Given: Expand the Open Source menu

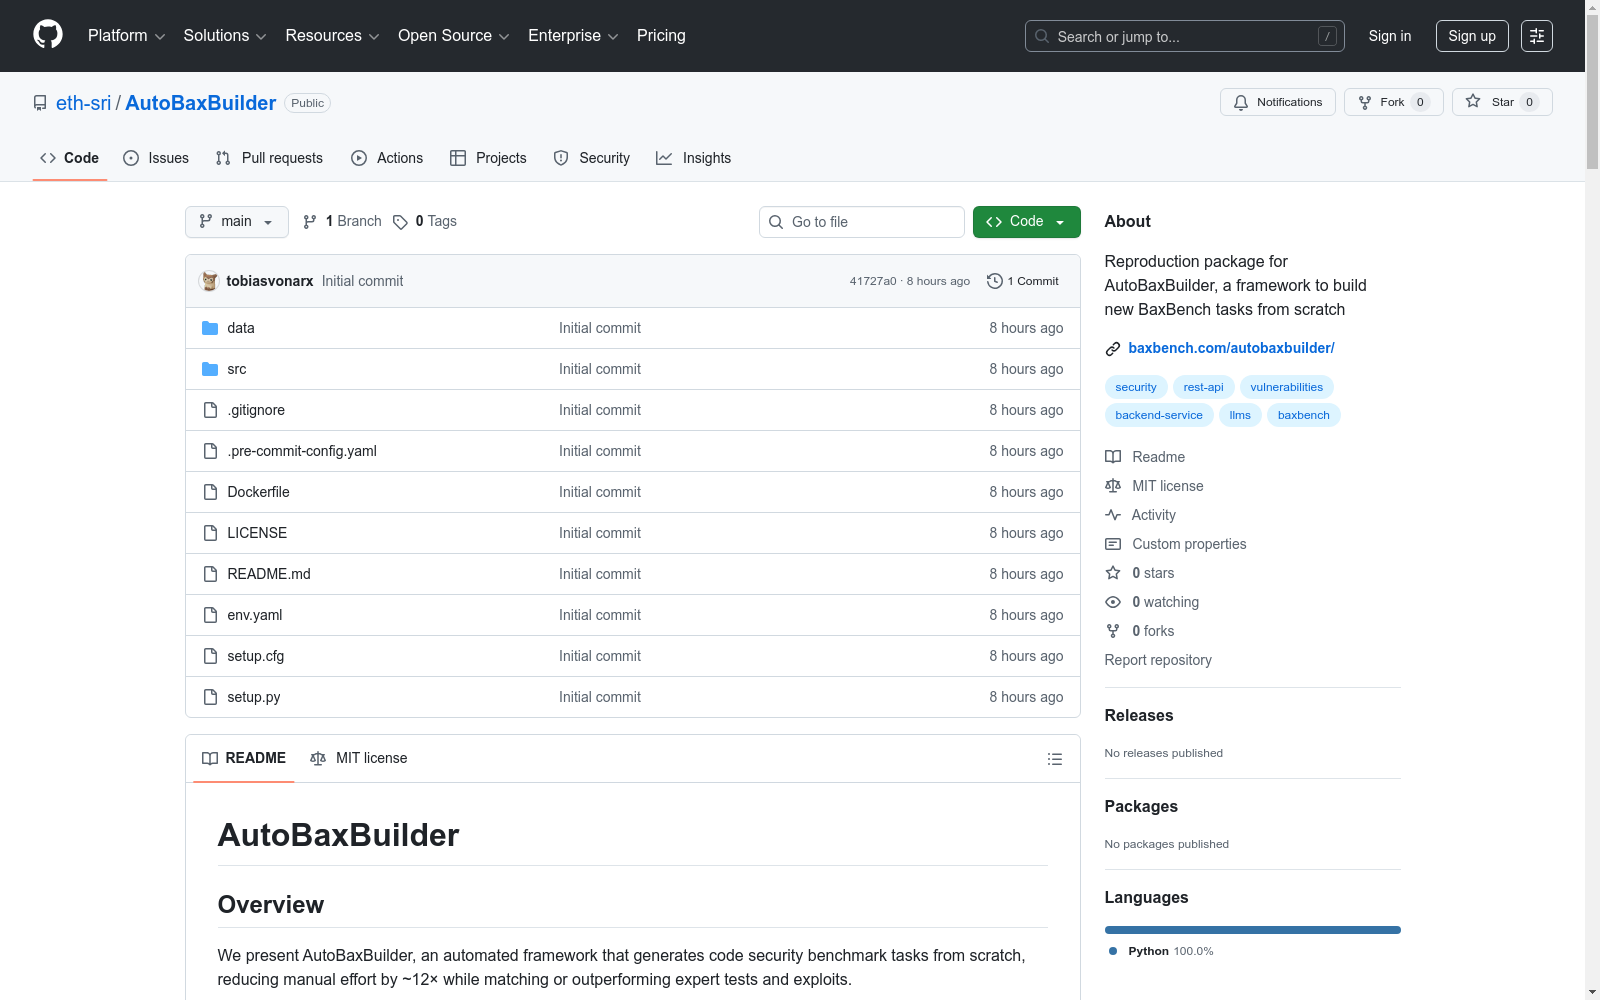Looking at the screenshot, I should tap(454, 36).
